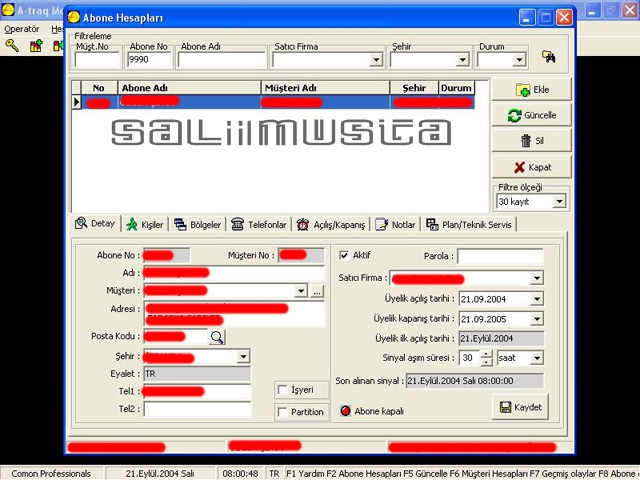Open the saat time unit dropdown
This screenshot has height=480, width=640.
pyautogui.click(x=537, y=358)
